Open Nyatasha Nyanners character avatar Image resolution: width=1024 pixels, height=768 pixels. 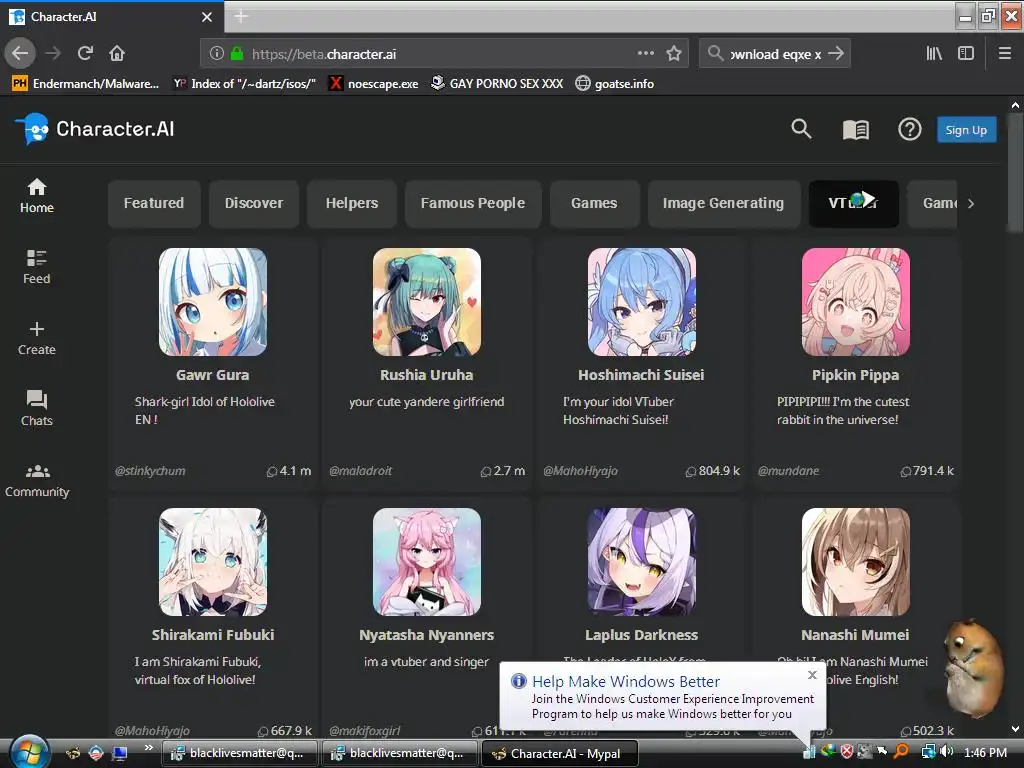[427, 562]
